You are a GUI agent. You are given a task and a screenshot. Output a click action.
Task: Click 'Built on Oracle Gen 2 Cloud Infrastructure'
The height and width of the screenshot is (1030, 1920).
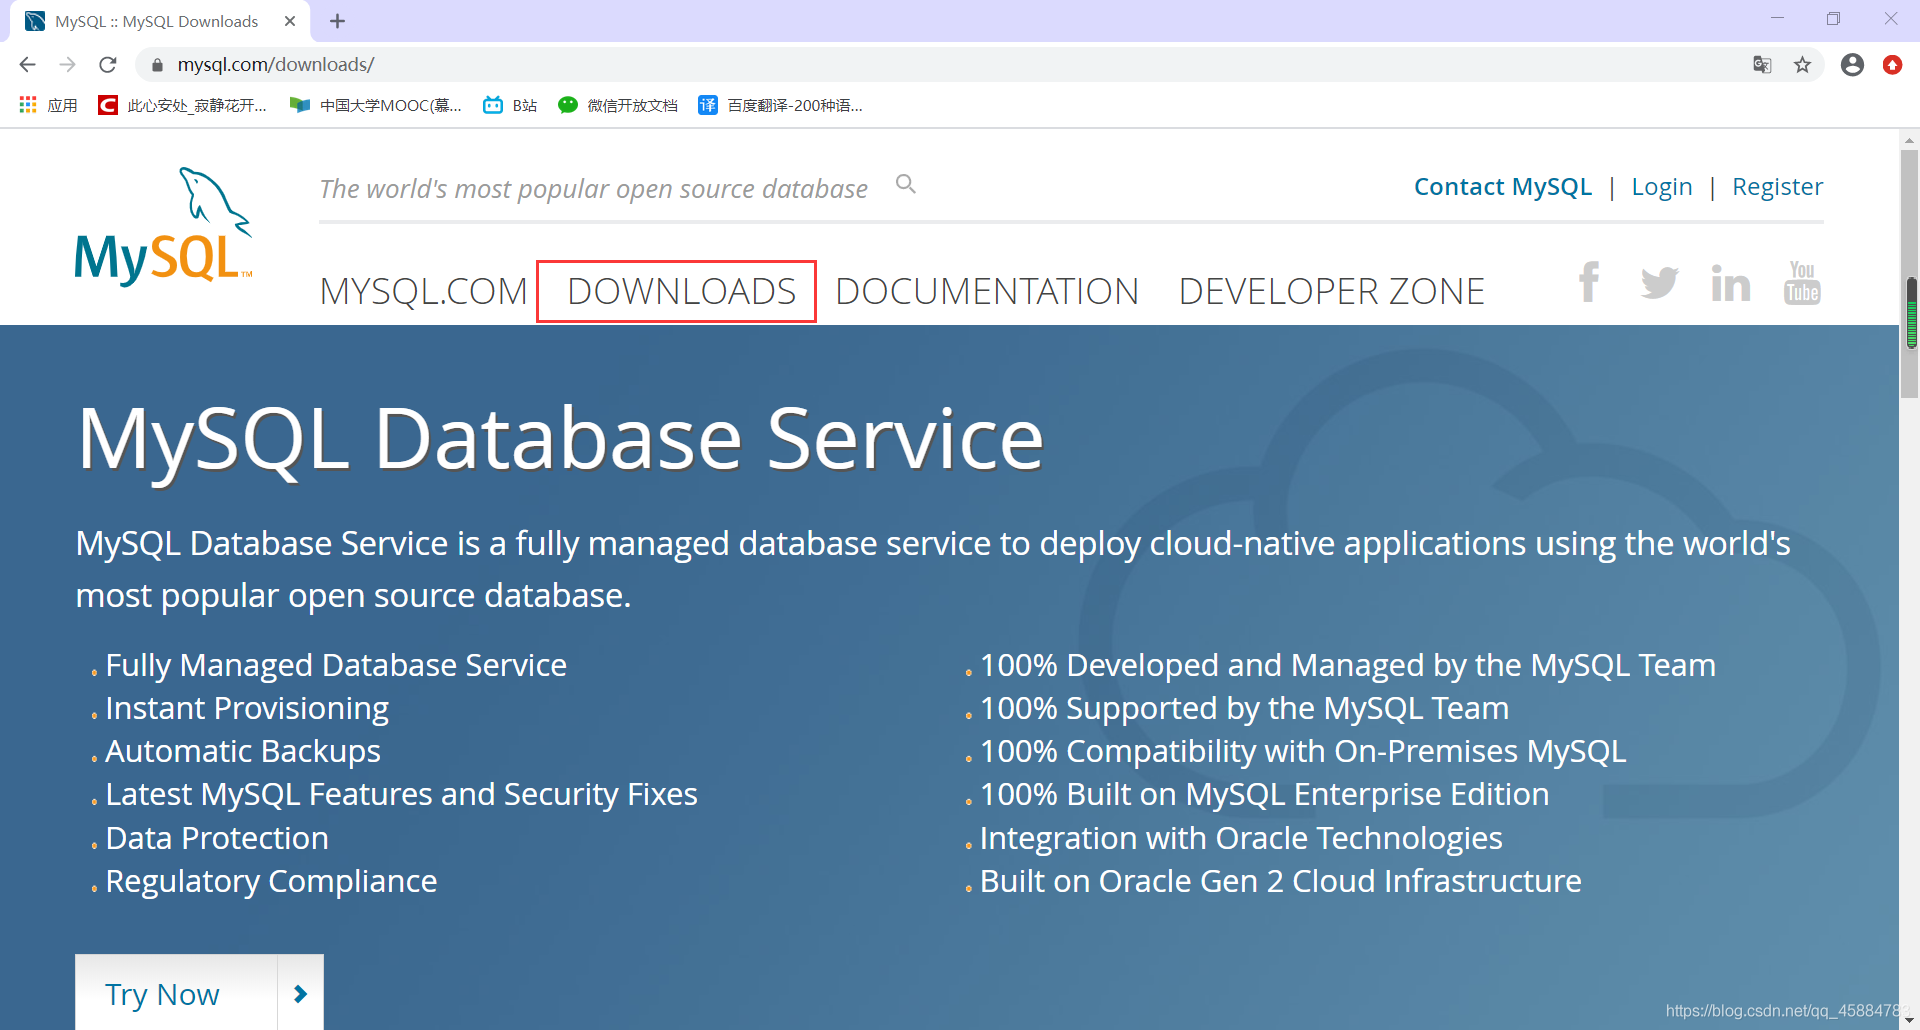click(x=1281, y=881)
